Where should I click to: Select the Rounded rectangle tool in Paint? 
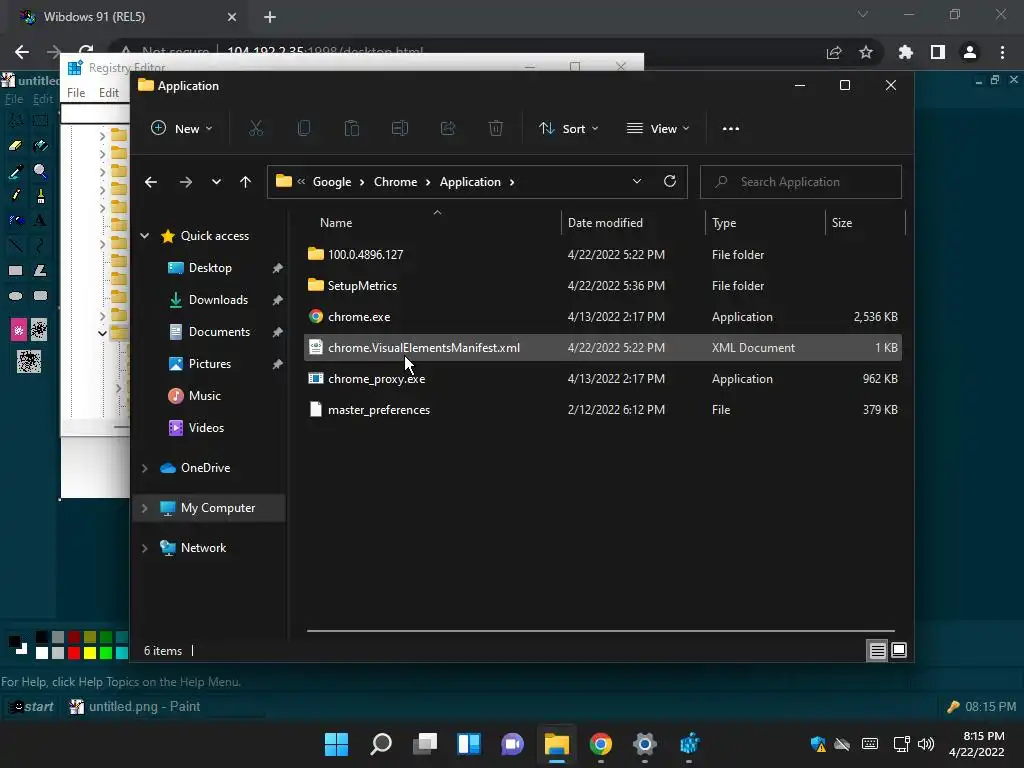(x=40, y=296)
